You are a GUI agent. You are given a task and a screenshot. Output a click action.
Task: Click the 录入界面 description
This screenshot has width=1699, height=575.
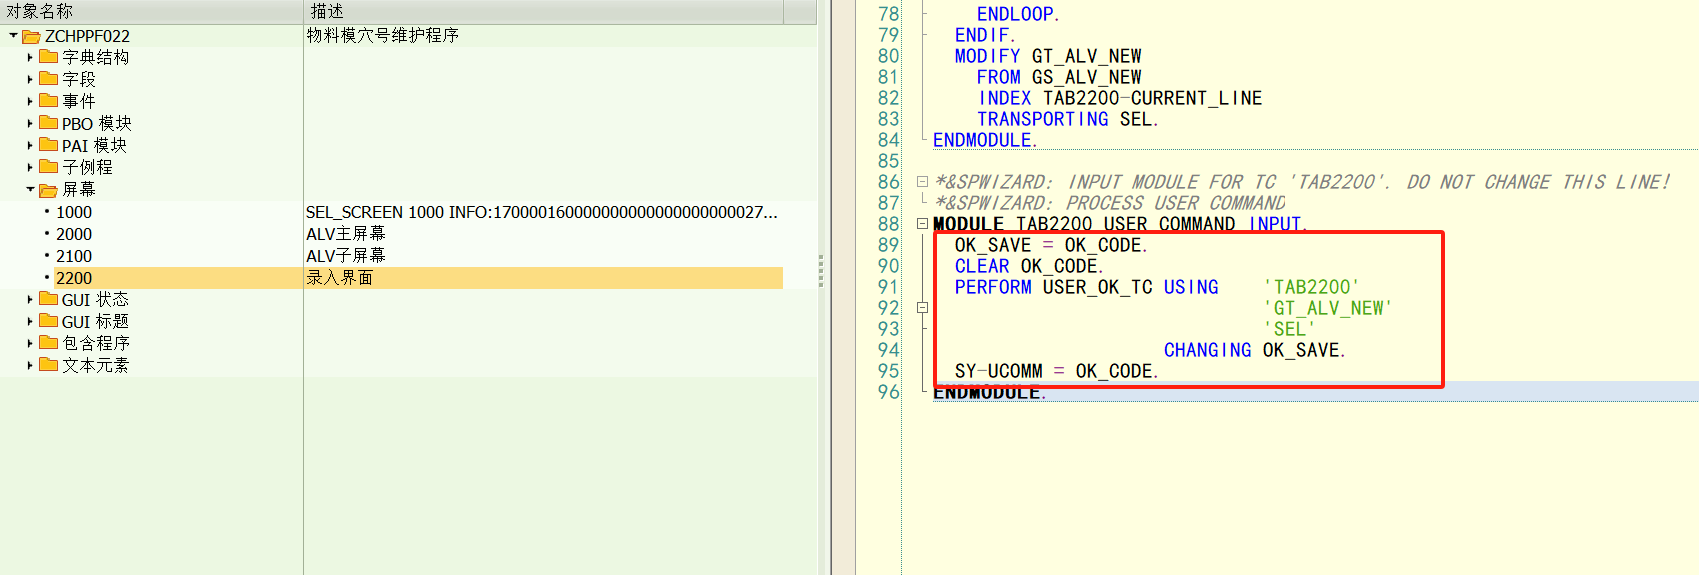click(x=339, y=277)
